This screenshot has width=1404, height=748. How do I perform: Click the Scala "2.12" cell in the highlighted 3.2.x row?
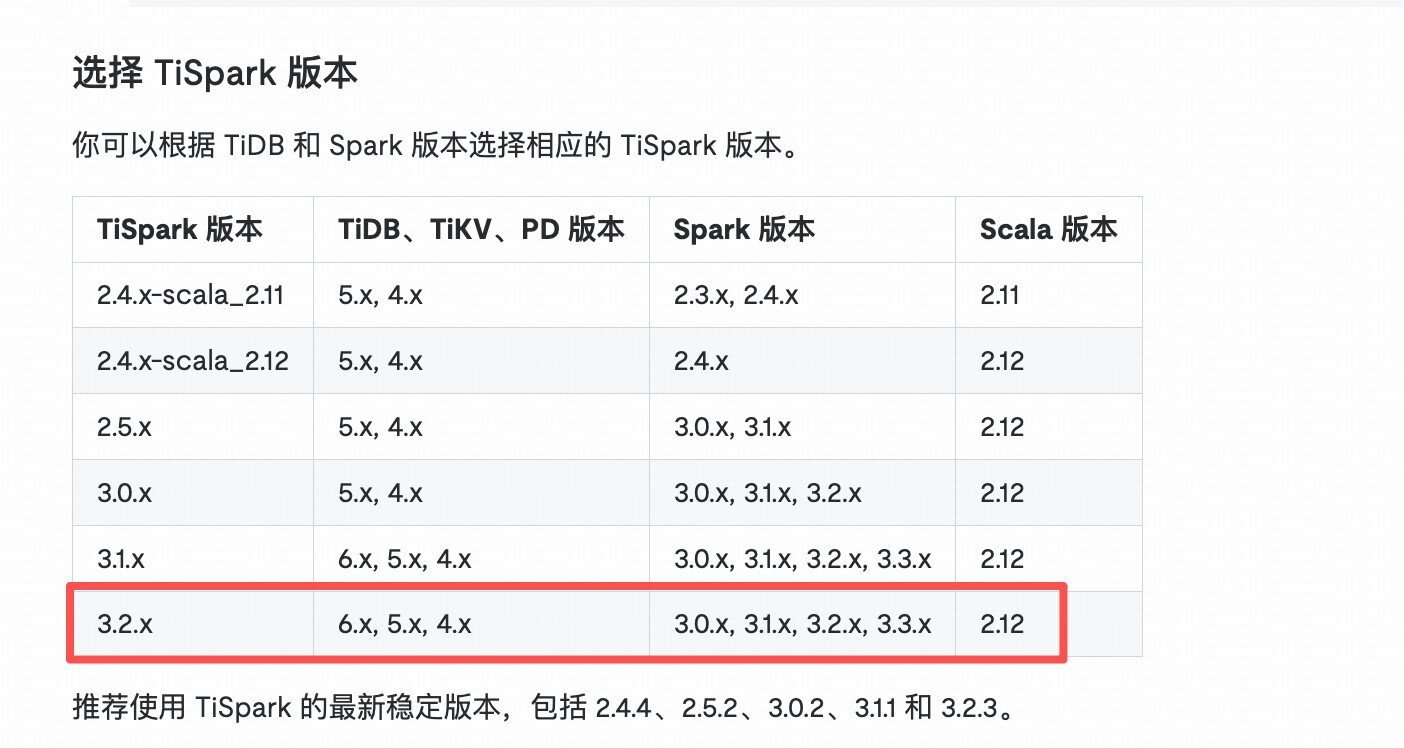tap(1002, 625)
